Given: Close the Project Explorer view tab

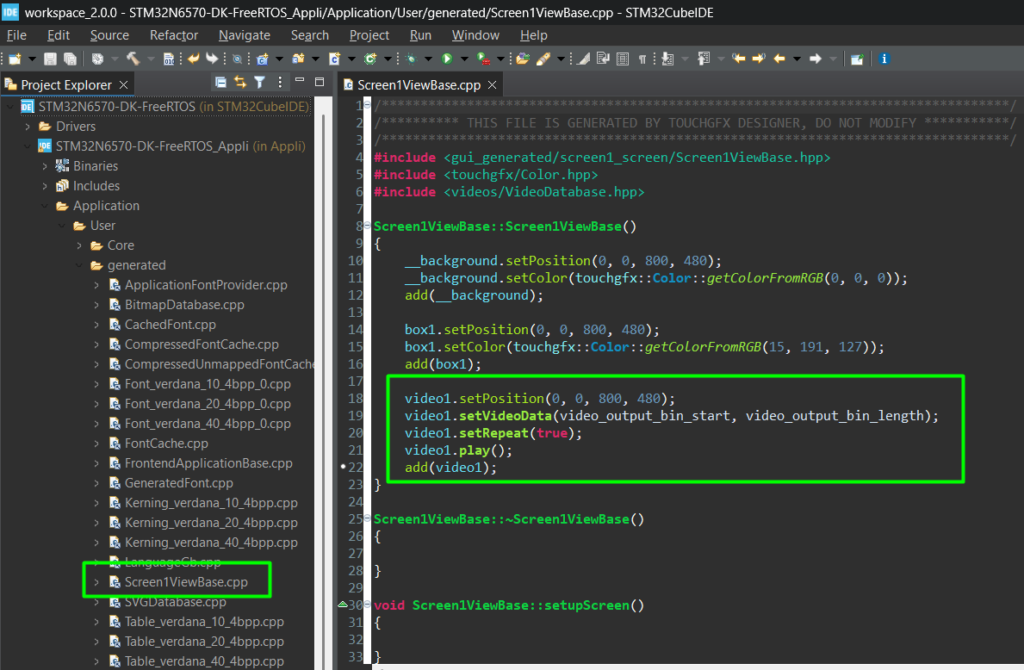Looking at the screenshot, I should 123,85.
